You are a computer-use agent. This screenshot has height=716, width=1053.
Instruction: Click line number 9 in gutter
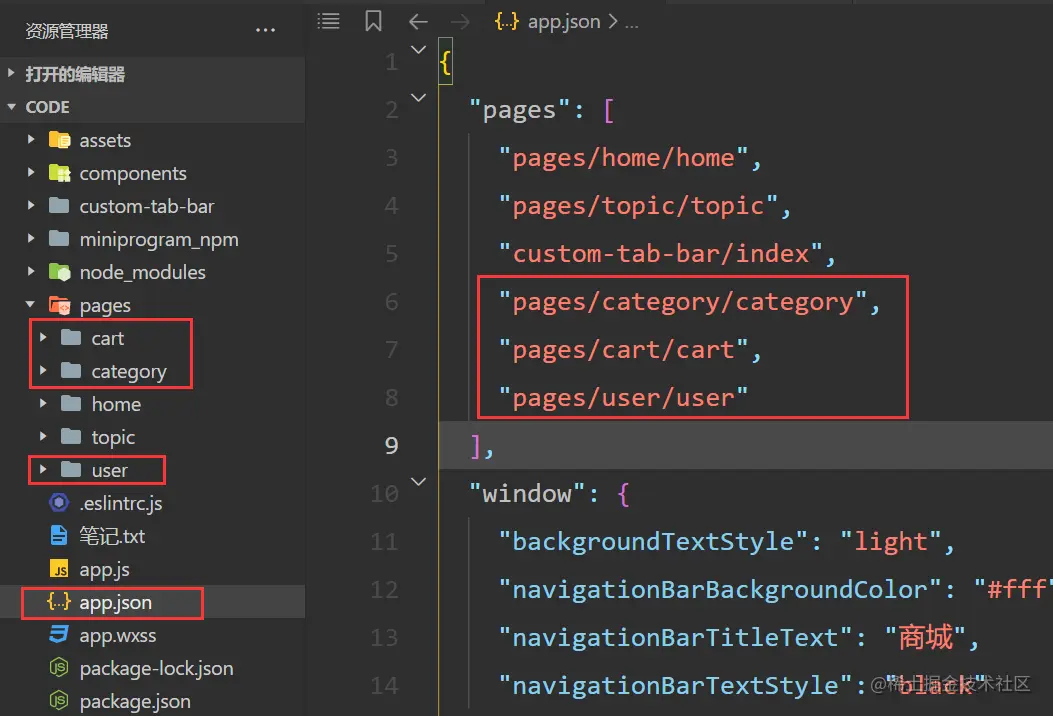point(392,445)
